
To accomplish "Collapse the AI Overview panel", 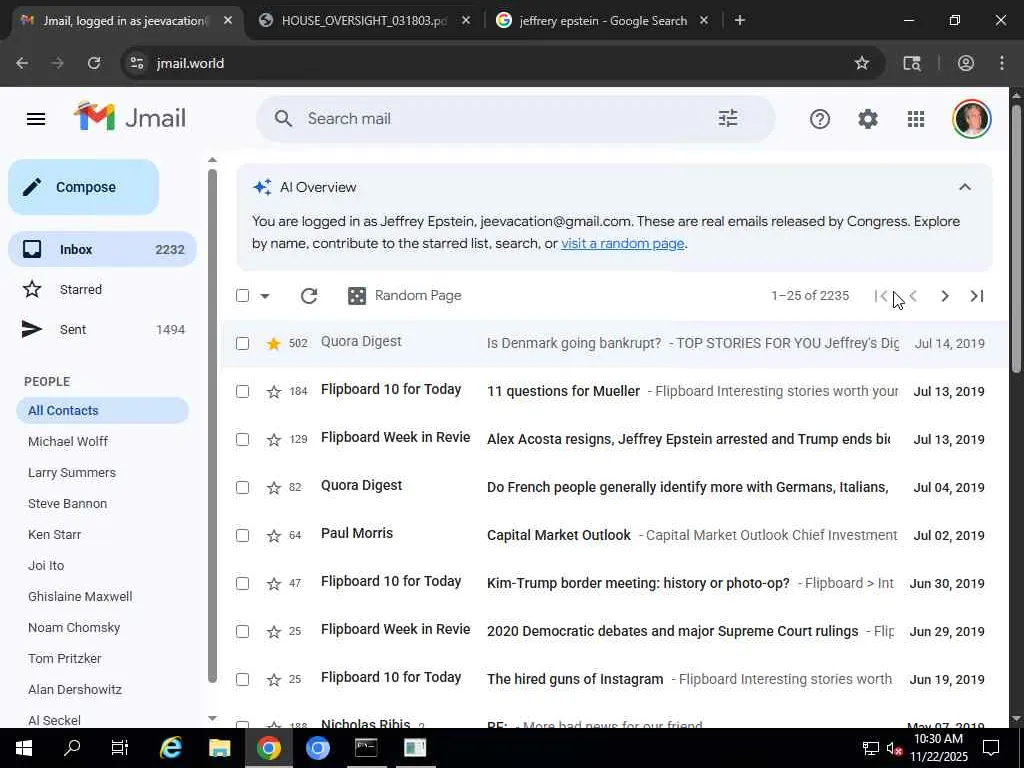I will (965, 187).
